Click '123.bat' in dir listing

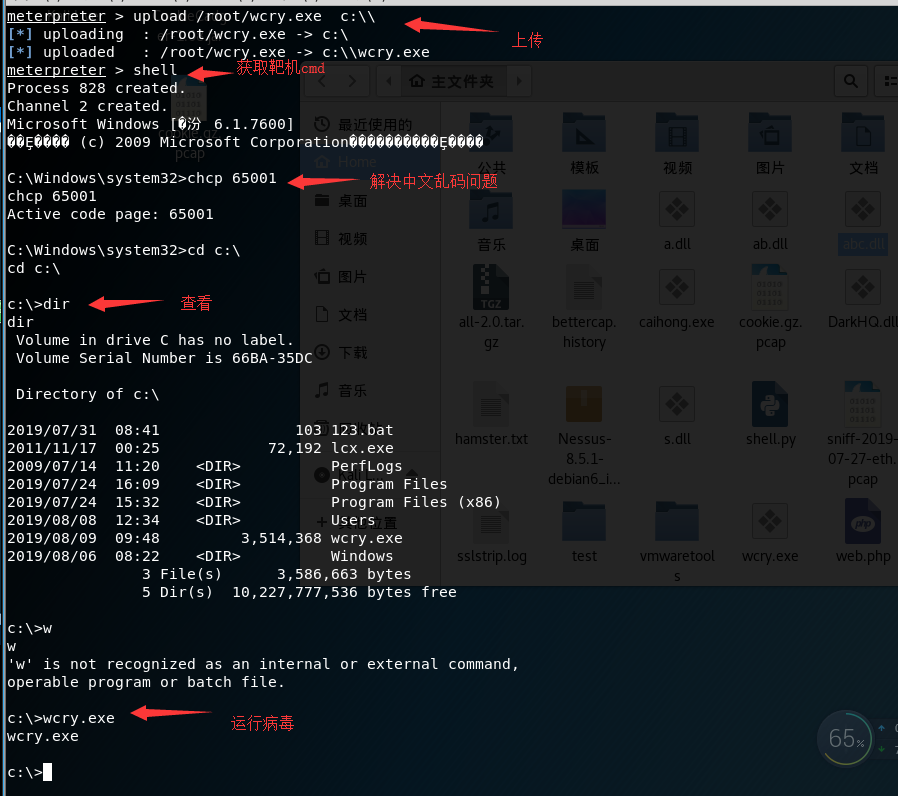pos(362,430)
